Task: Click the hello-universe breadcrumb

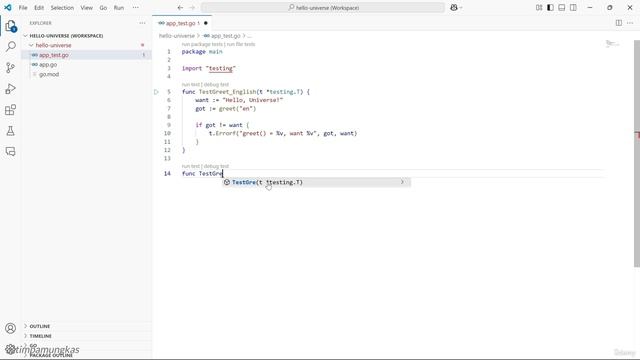Action: [x=177, y=36]
